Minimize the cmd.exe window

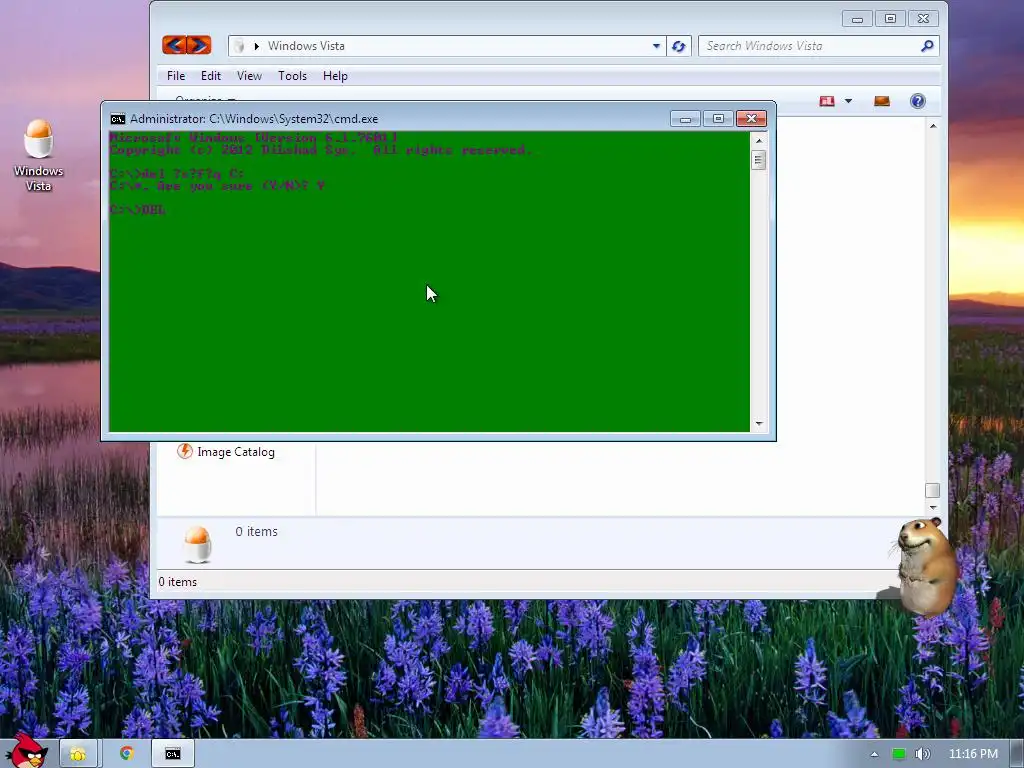coord(685,119)
